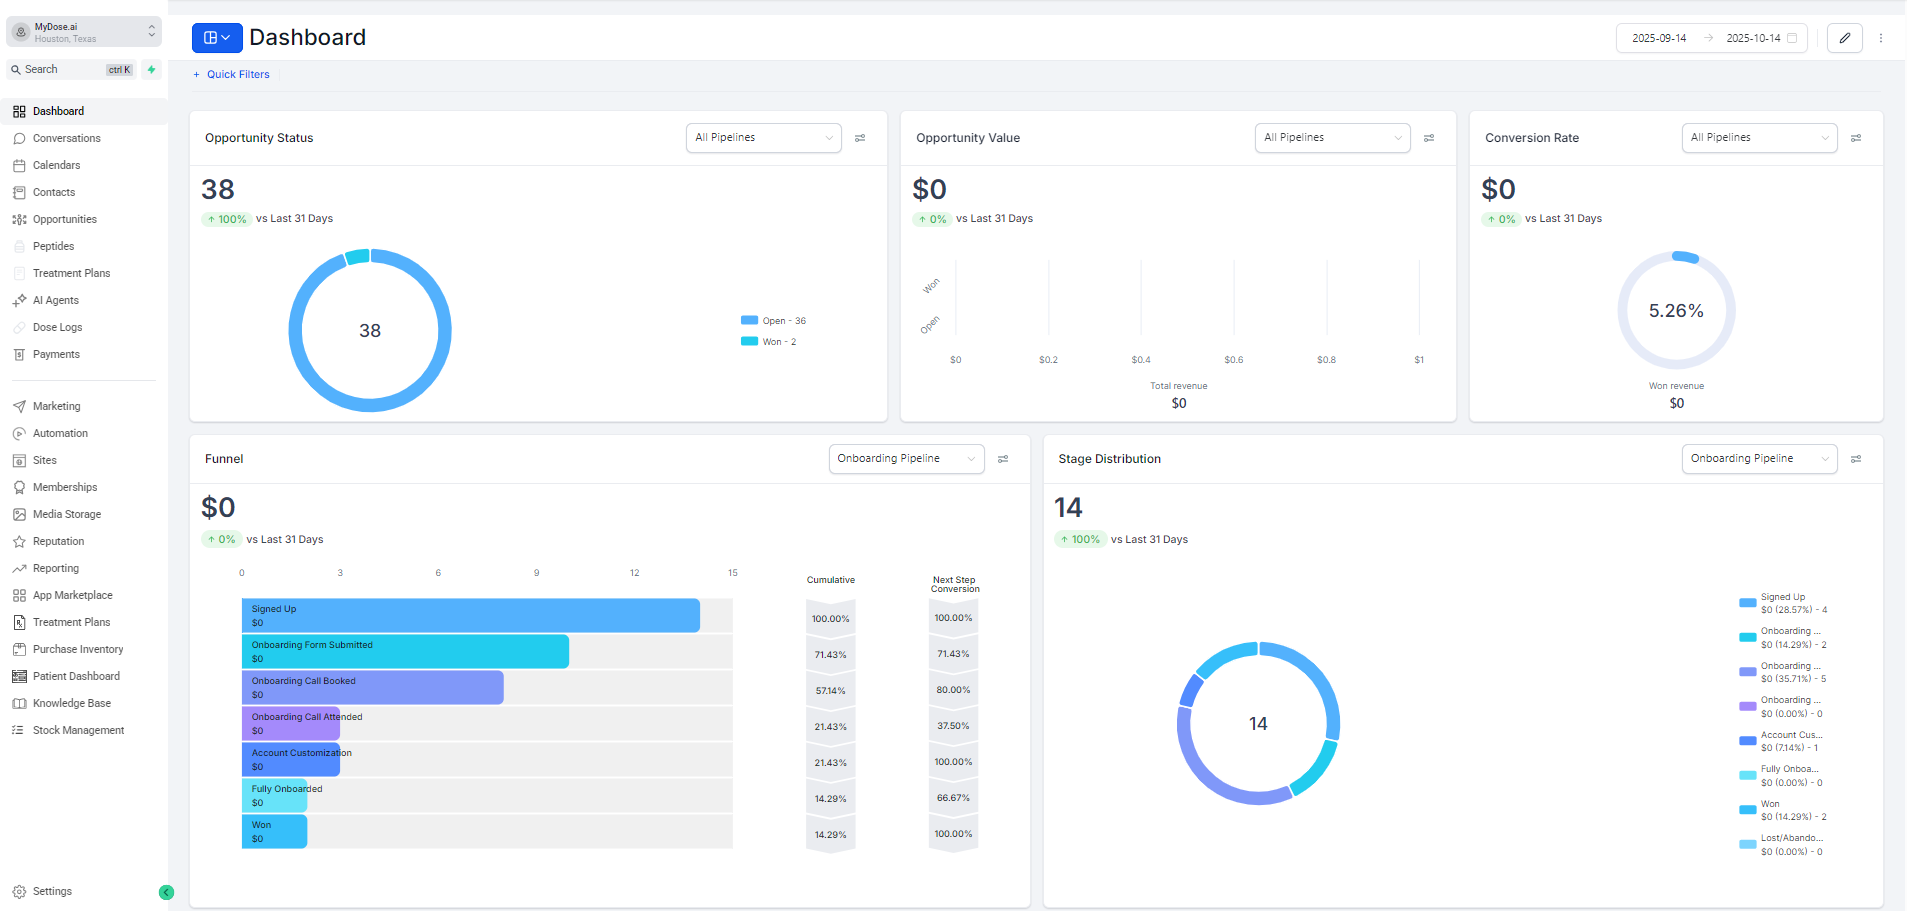Screen dimensions: 1907x911
Task: Toggle the Open series in status legend
Action: pyautogui.click(x=774, y=321)
